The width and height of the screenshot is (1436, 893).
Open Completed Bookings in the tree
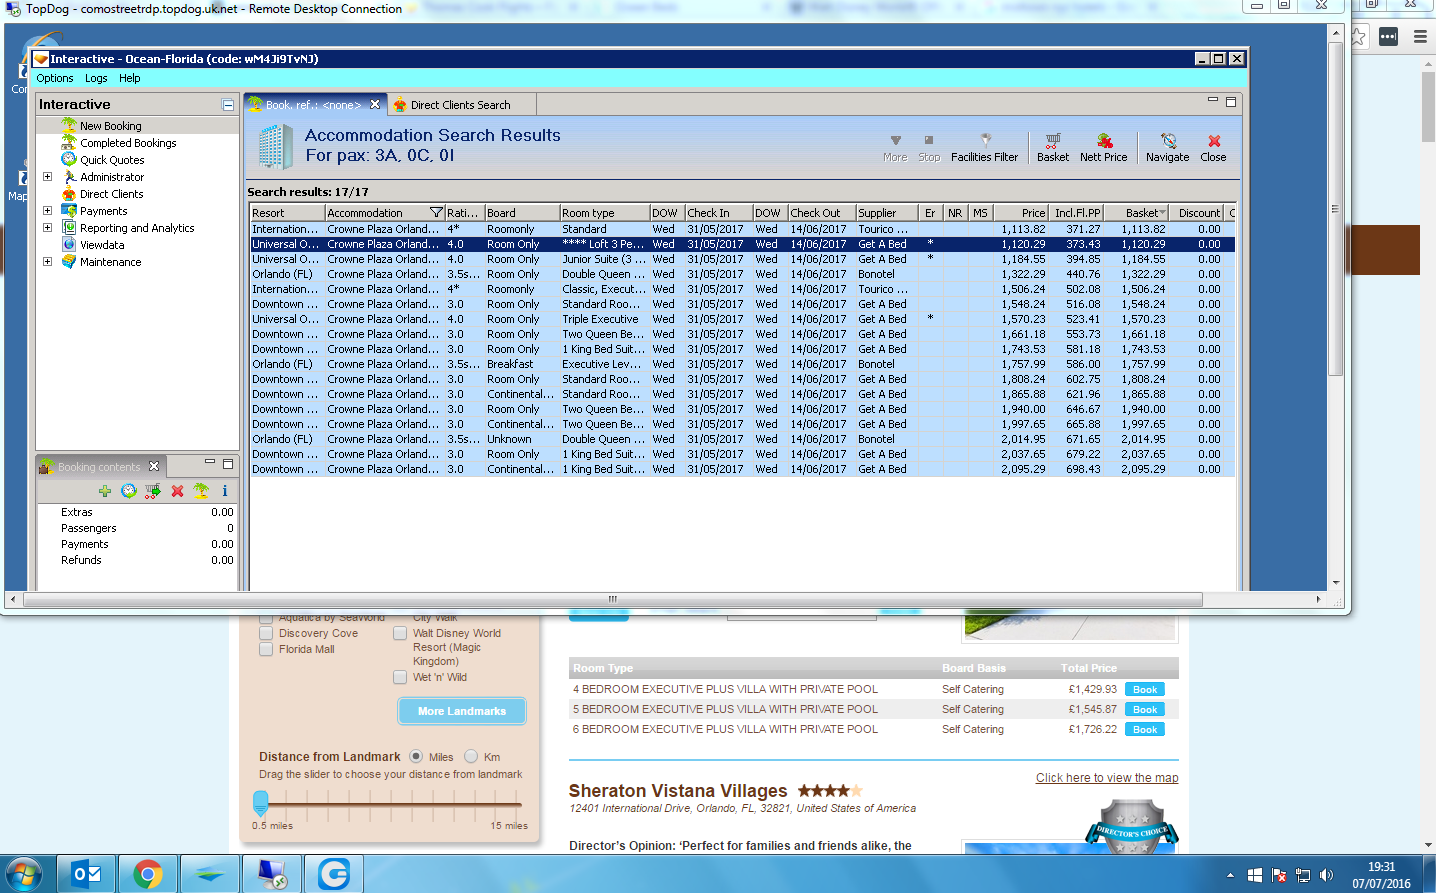(128, 143)
